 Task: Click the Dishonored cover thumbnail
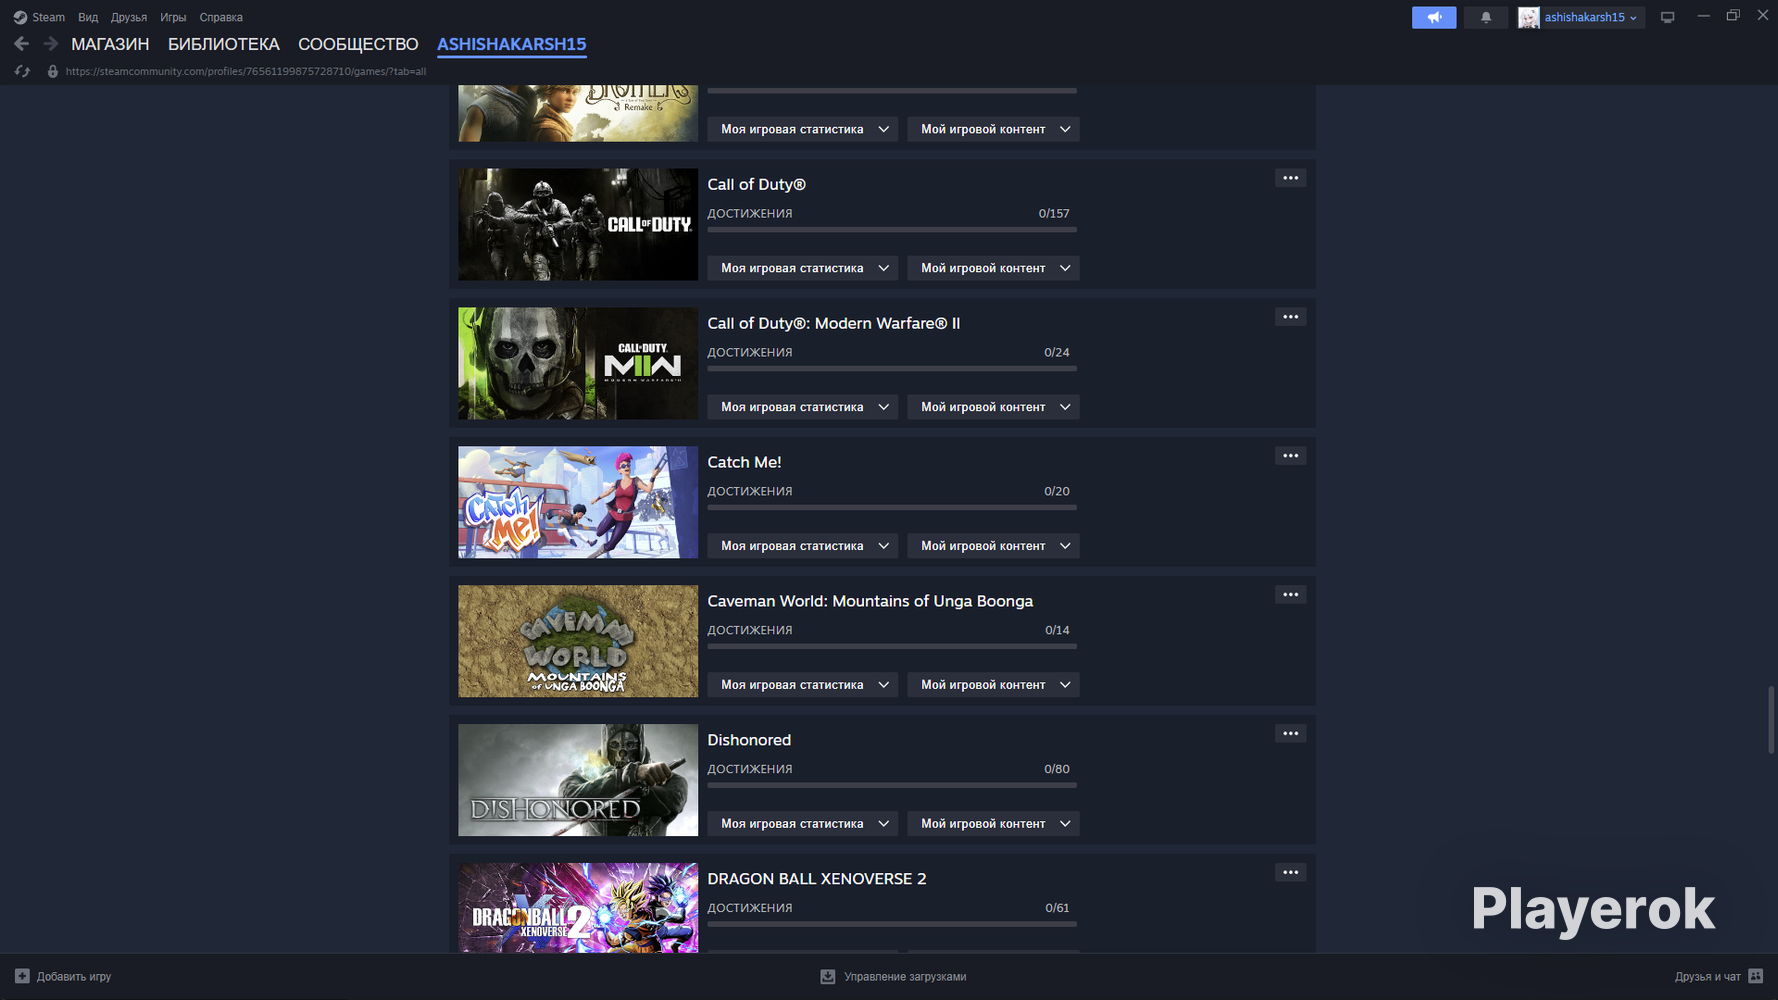578,780
